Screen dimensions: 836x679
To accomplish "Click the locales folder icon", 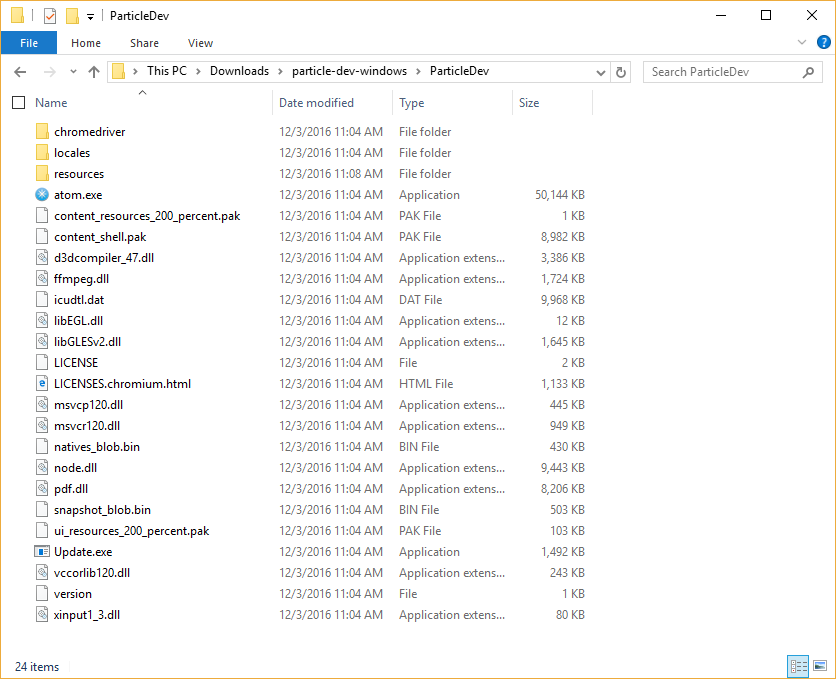I will (x=42, y=152).
